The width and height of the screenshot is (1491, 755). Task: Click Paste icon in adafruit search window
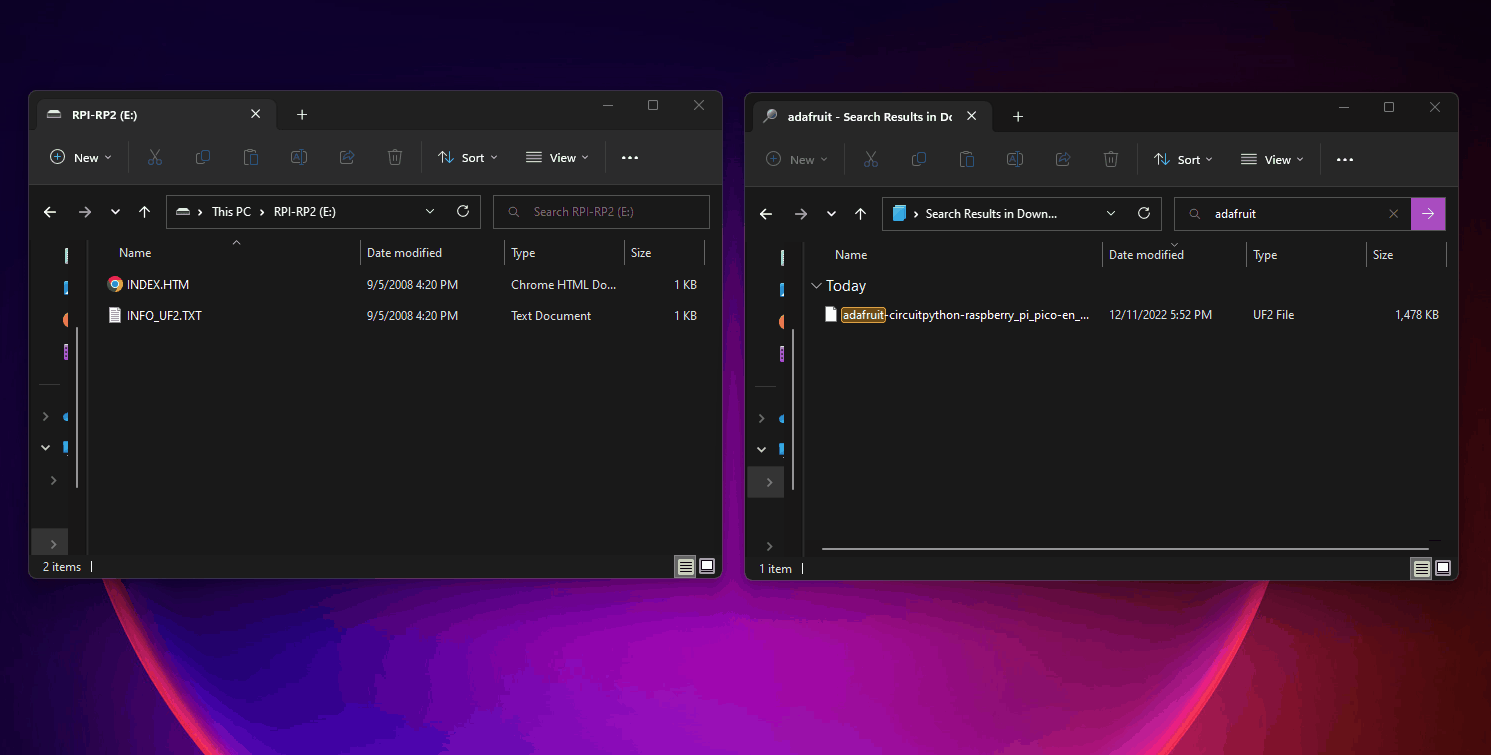(967, 159)
